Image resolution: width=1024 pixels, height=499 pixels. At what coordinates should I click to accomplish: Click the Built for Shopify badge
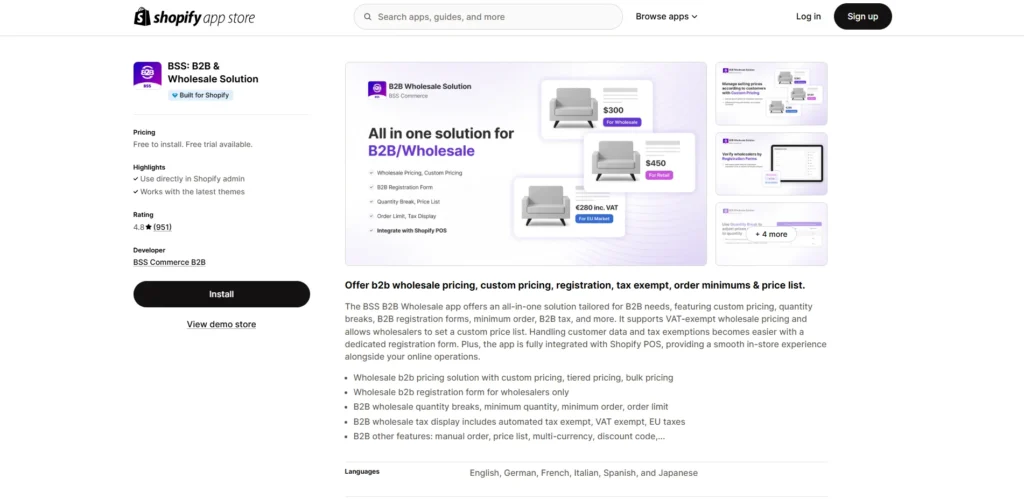pyautogui.click(x=200, y=95)
